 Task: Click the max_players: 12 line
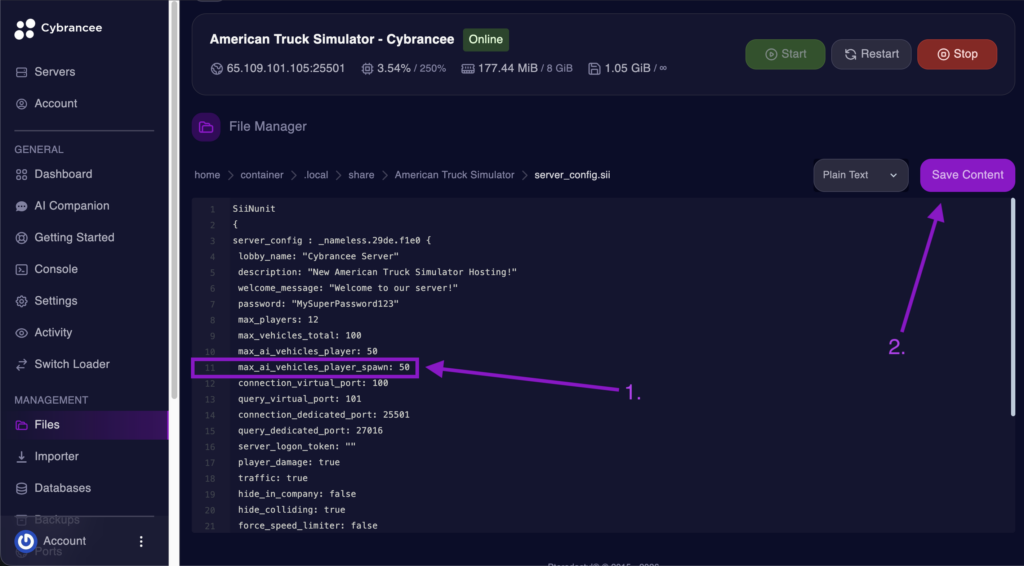point(278,320)
